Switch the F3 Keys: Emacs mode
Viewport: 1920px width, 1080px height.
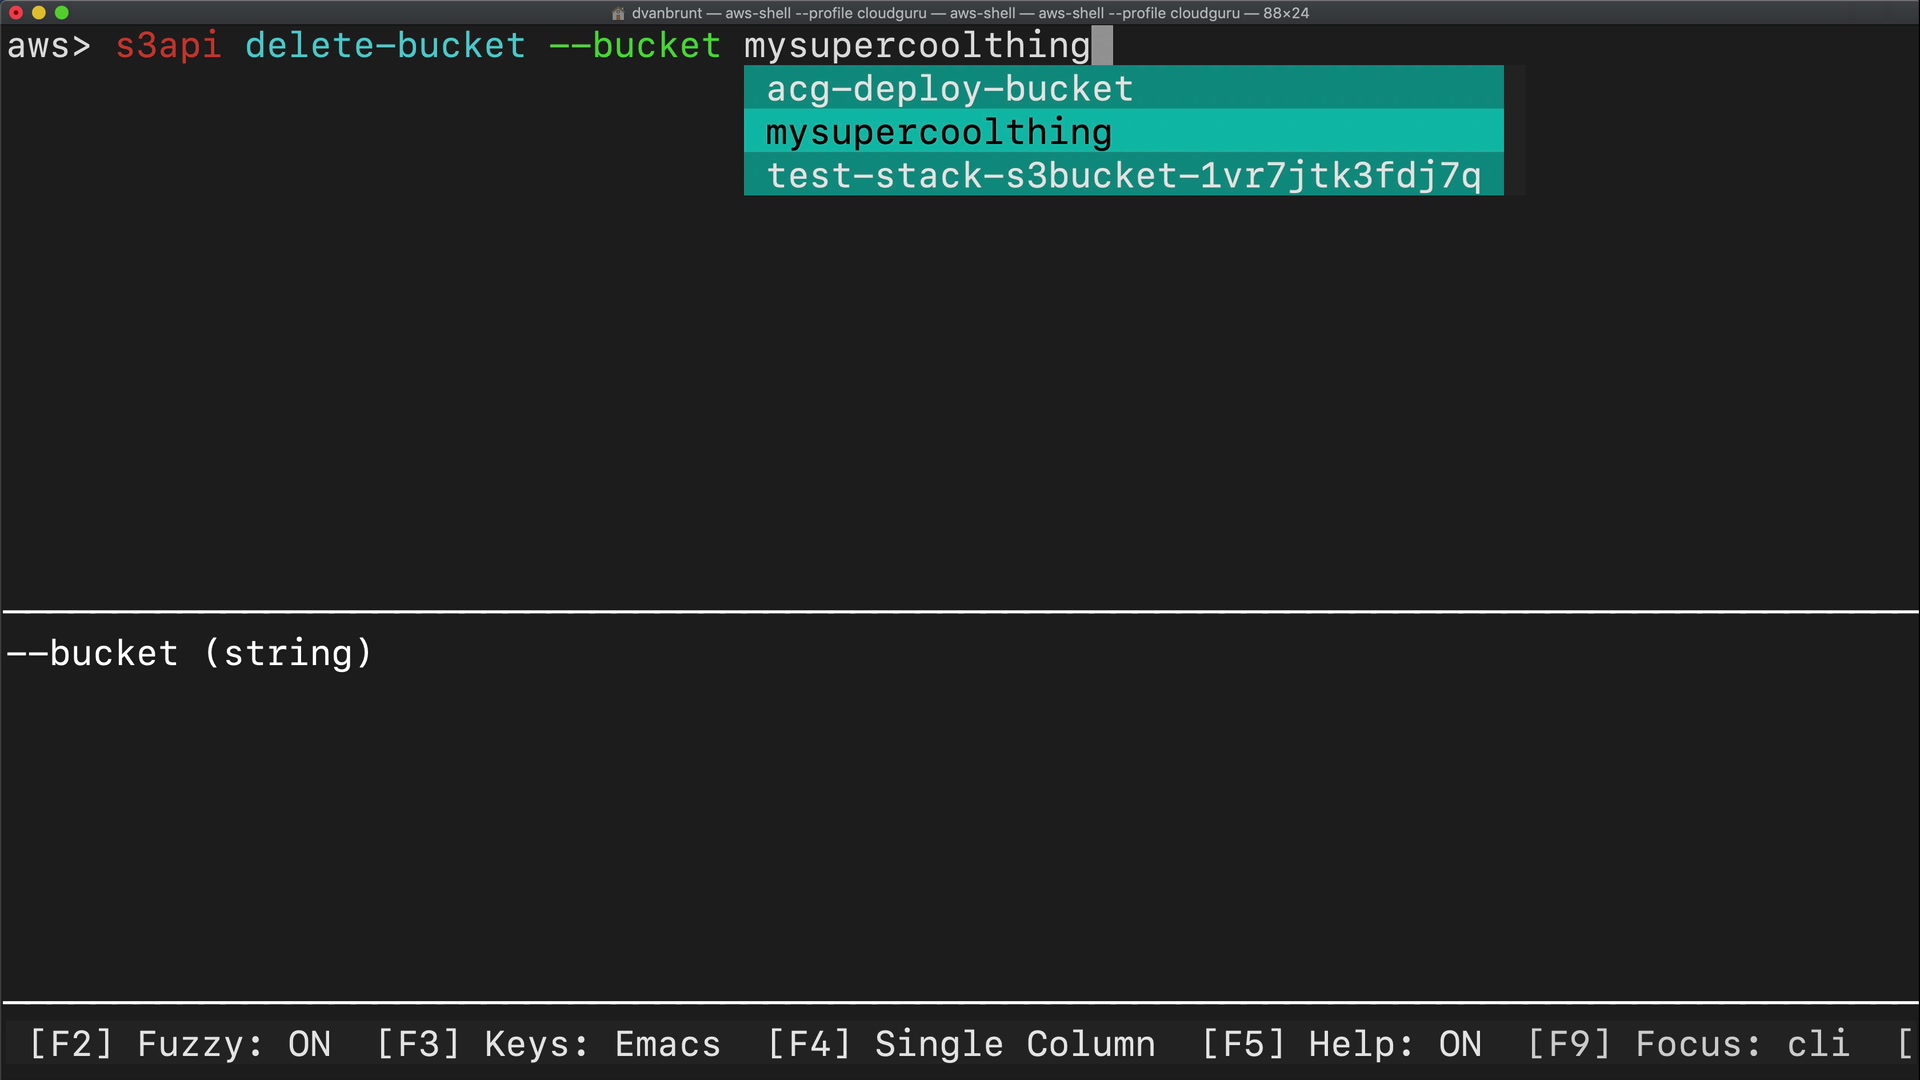click(548, 1044)
